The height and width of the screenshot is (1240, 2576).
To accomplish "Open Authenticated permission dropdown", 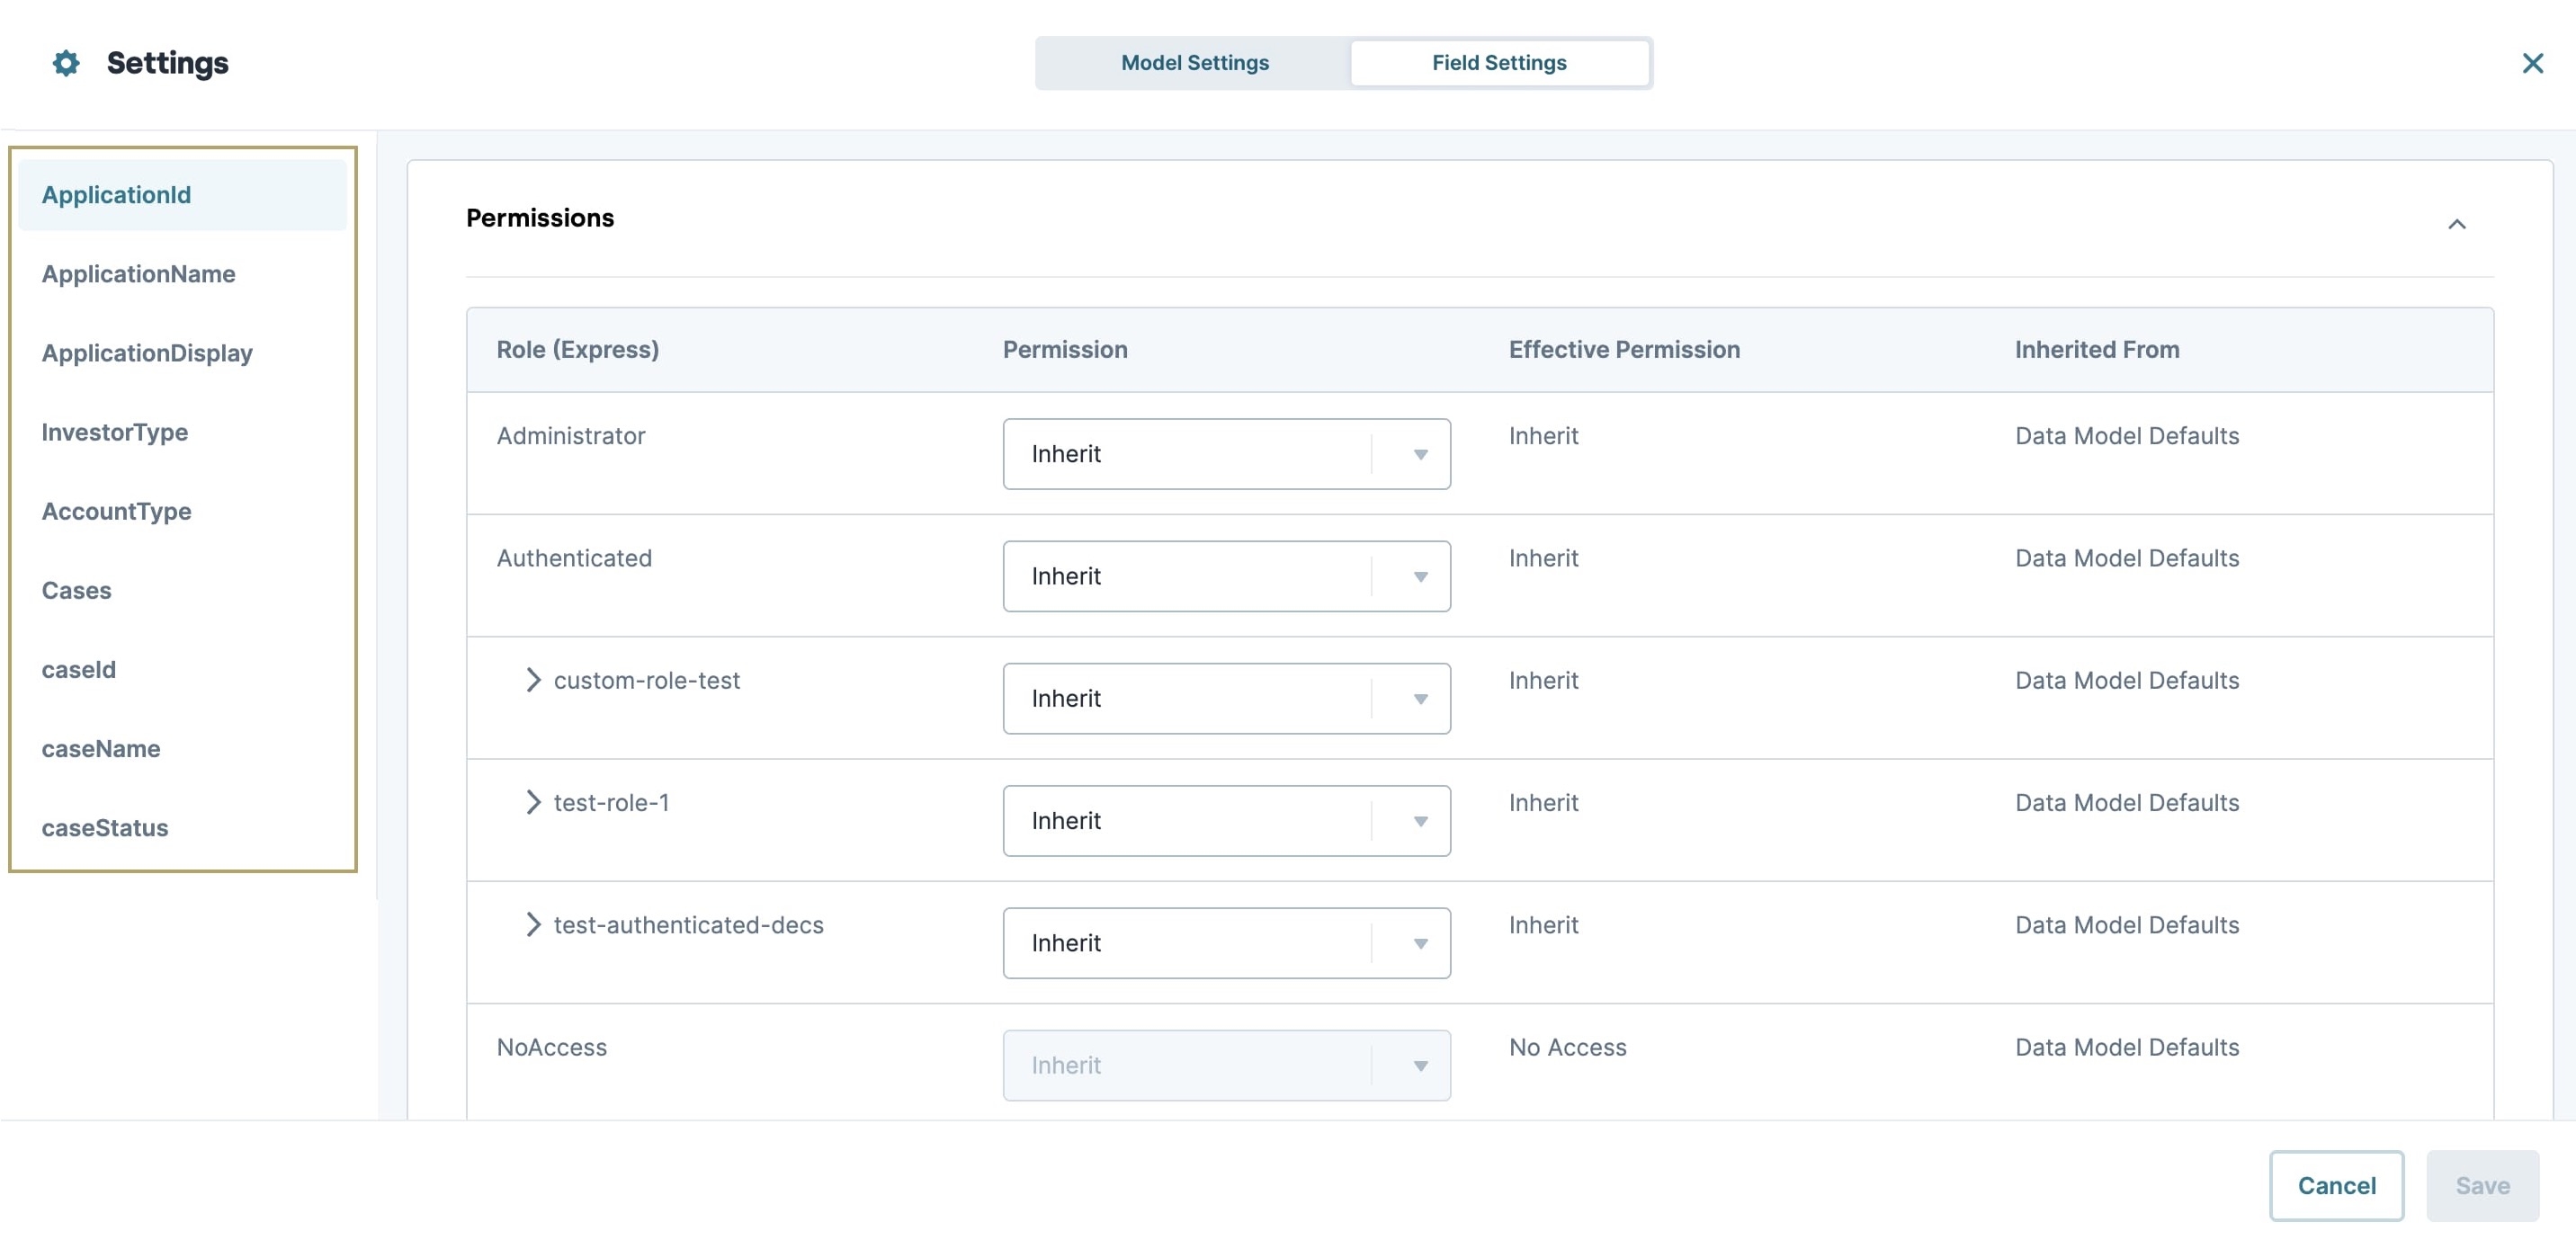I will click(1226, 576).
